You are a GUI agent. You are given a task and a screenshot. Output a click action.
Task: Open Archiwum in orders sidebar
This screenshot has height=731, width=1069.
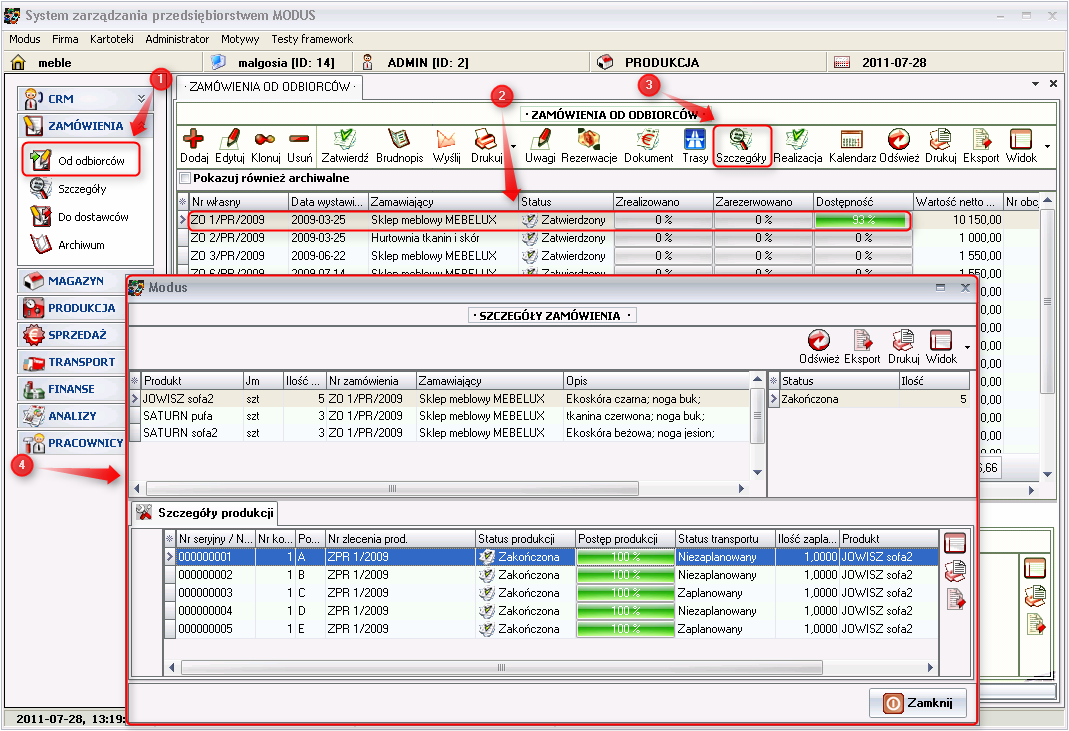point(81,245)
